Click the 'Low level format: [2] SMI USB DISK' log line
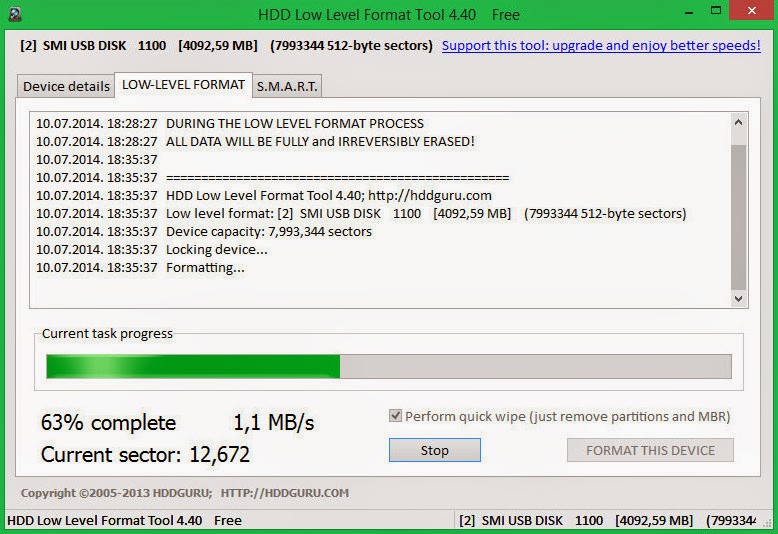The height and width of the screenshot is (534, 778). click(361, 213)
